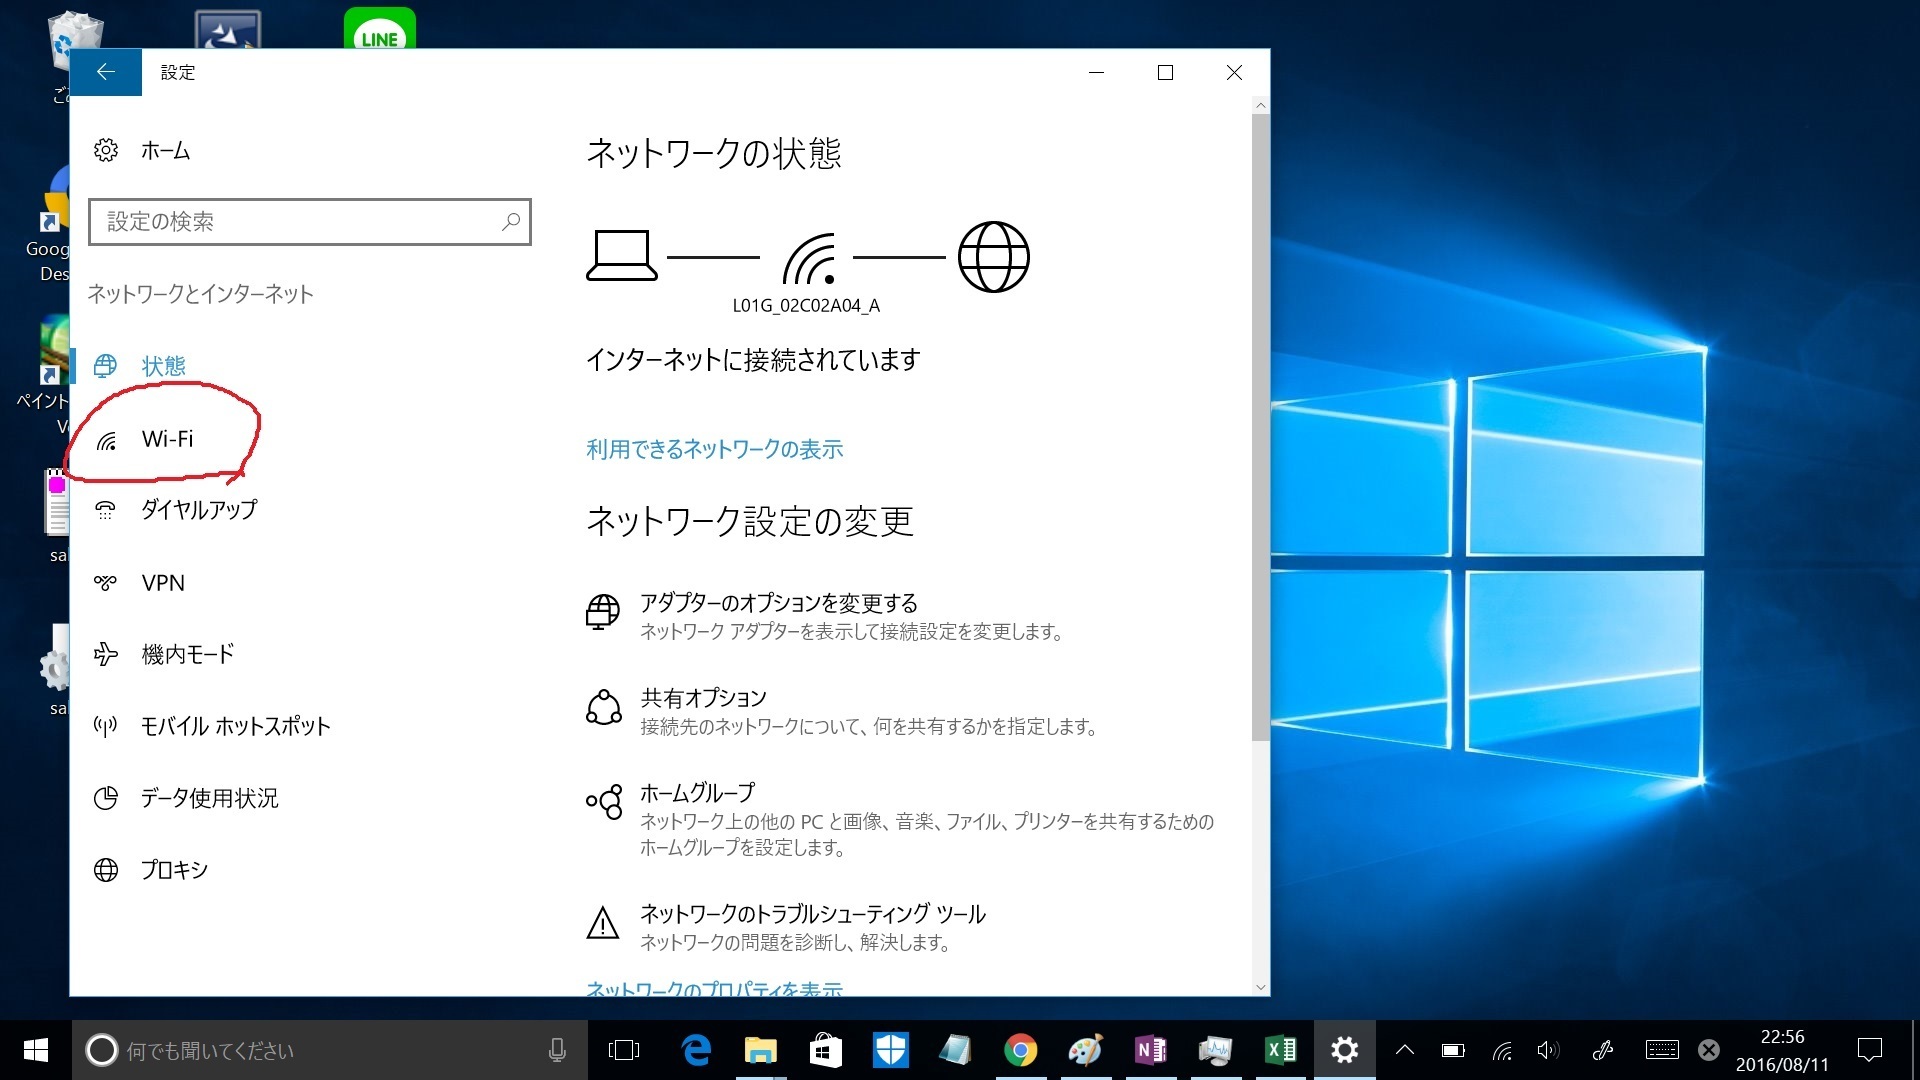The image size is (1920, 1080).
Task: Click the Wi-Fi icon in system tray
Action: click(x=1502, y=1050)
